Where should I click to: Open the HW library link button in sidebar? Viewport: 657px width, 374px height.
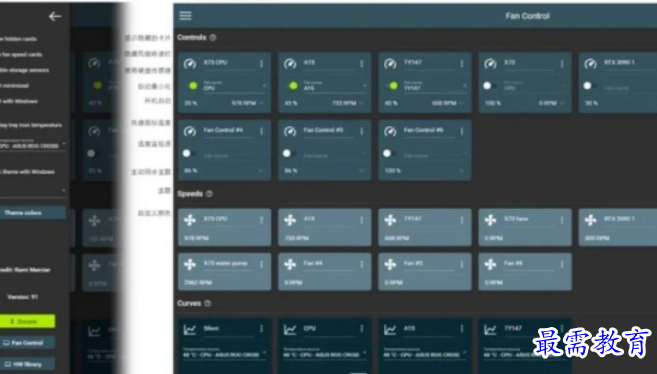tap(27, 364)
